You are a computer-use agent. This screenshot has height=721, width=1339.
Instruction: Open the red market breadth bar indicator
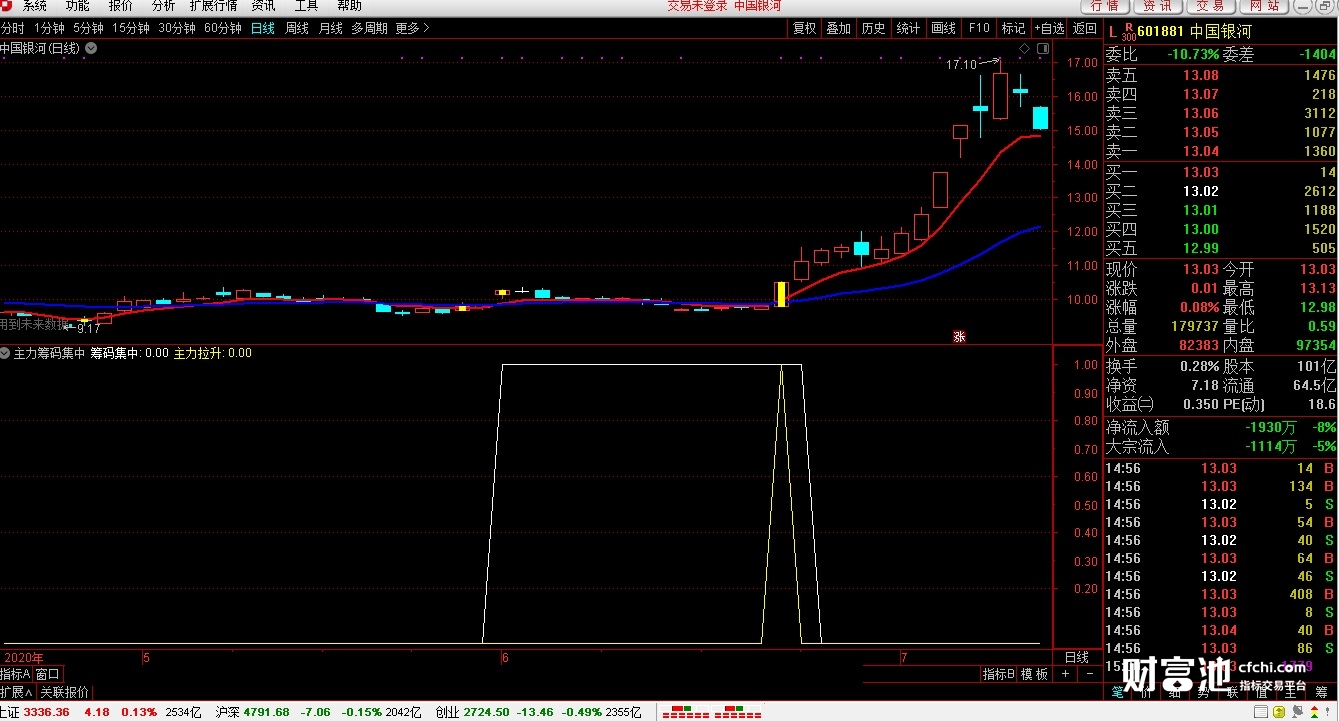tap(709, 712)
